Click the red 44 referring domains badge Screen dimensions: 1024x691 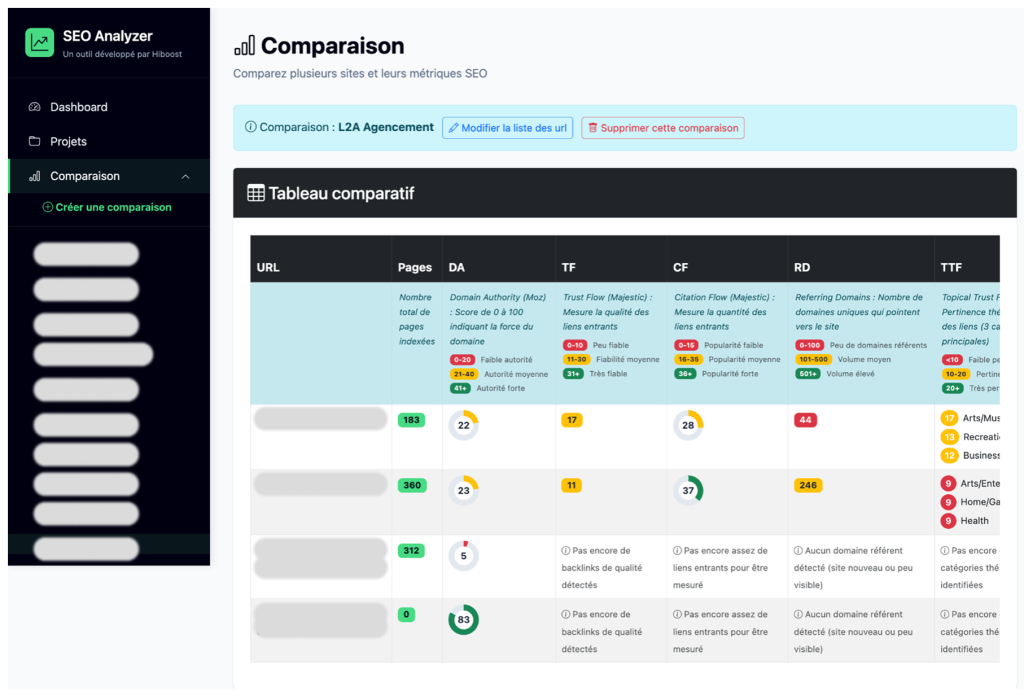(x=805, y=421)
